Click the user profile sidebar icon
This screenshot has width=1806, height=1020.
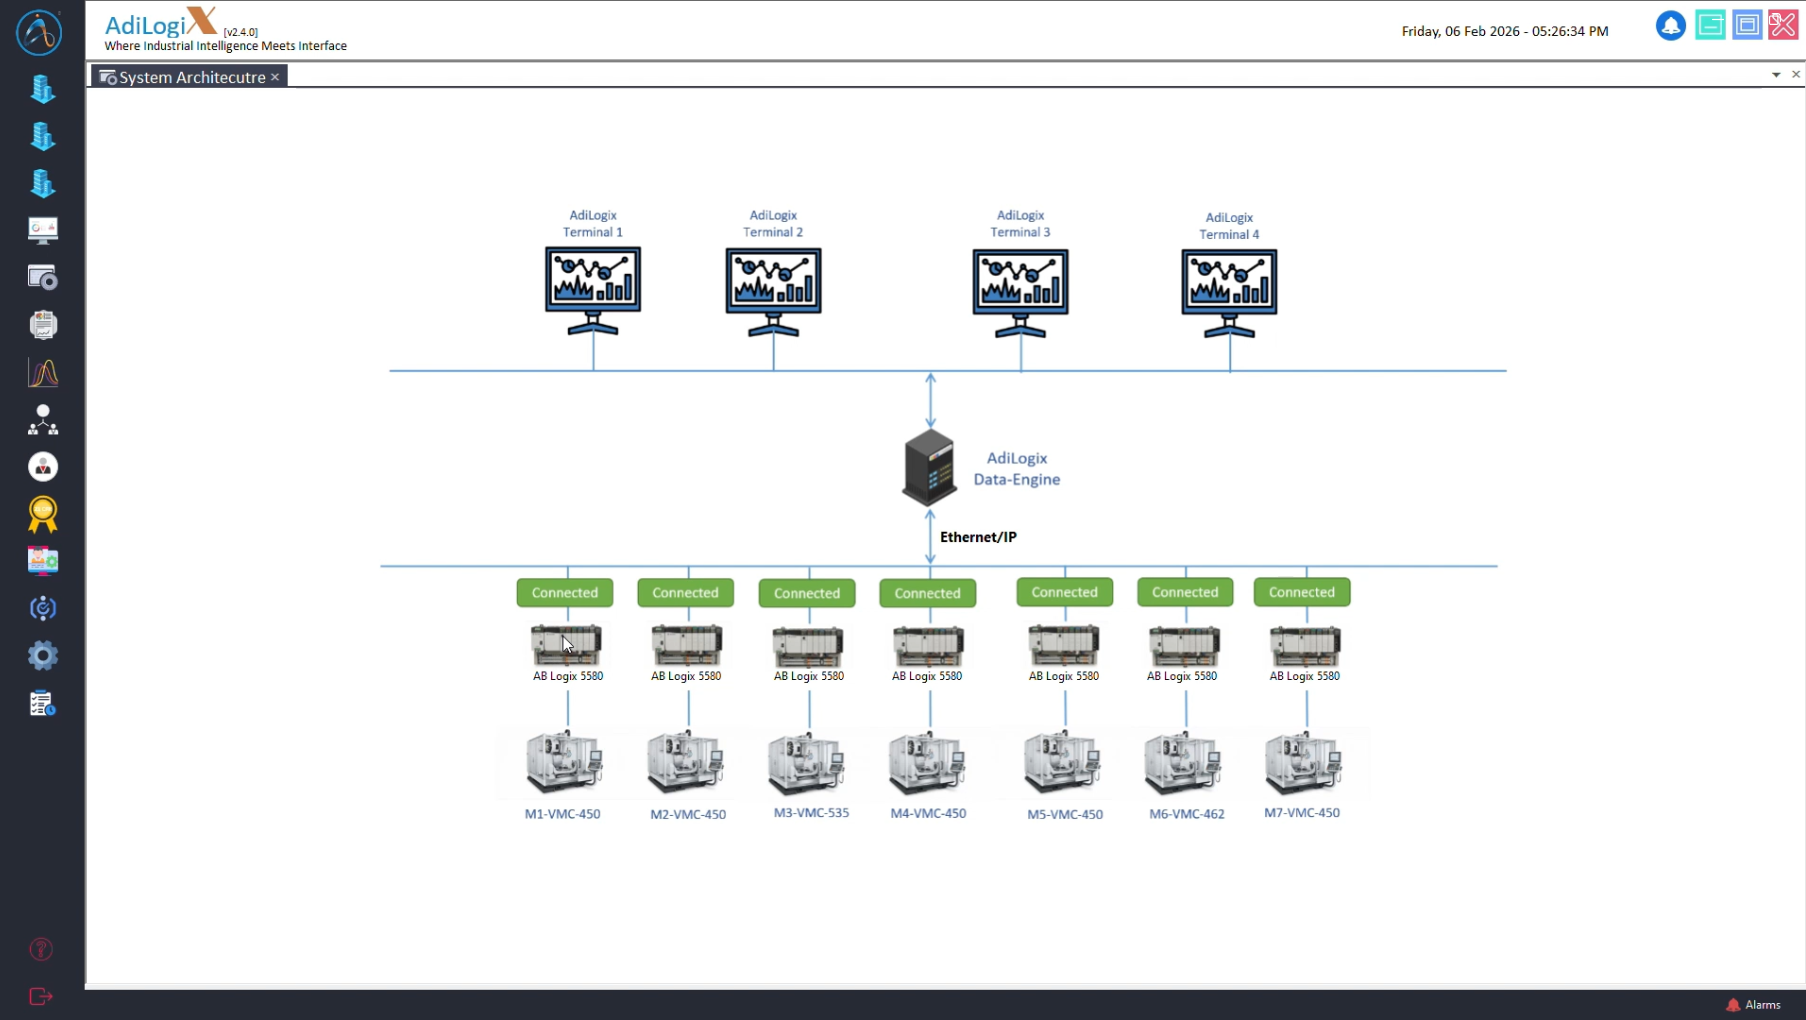(x=42, y=467)
